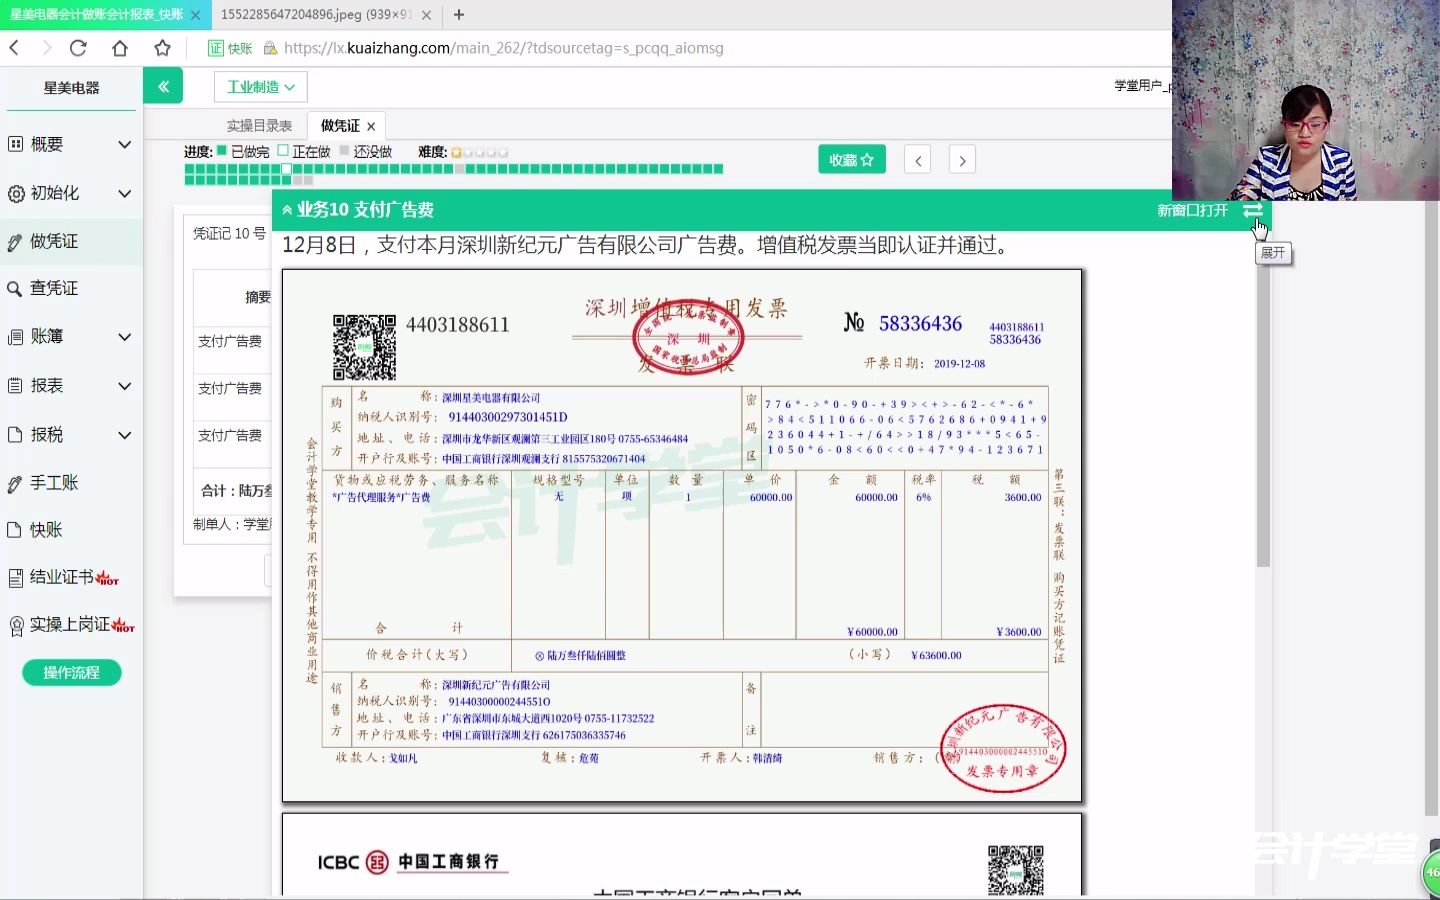The width and height of the screenshot is (1440, 900).
Task: Go to next task arrow
Action: 962,160
